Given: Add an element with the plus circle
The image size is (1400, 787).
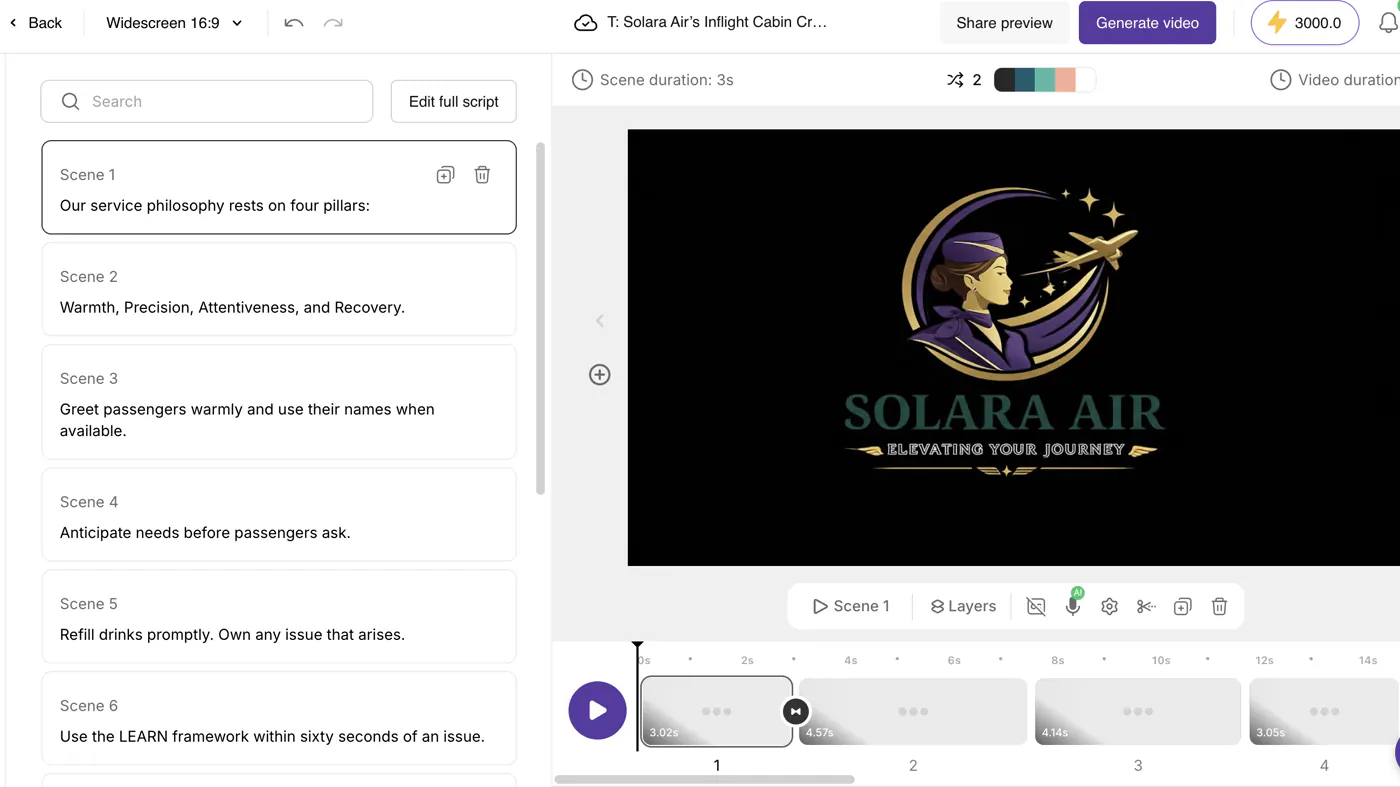Looking at the screenshot, I should (600, 375).
